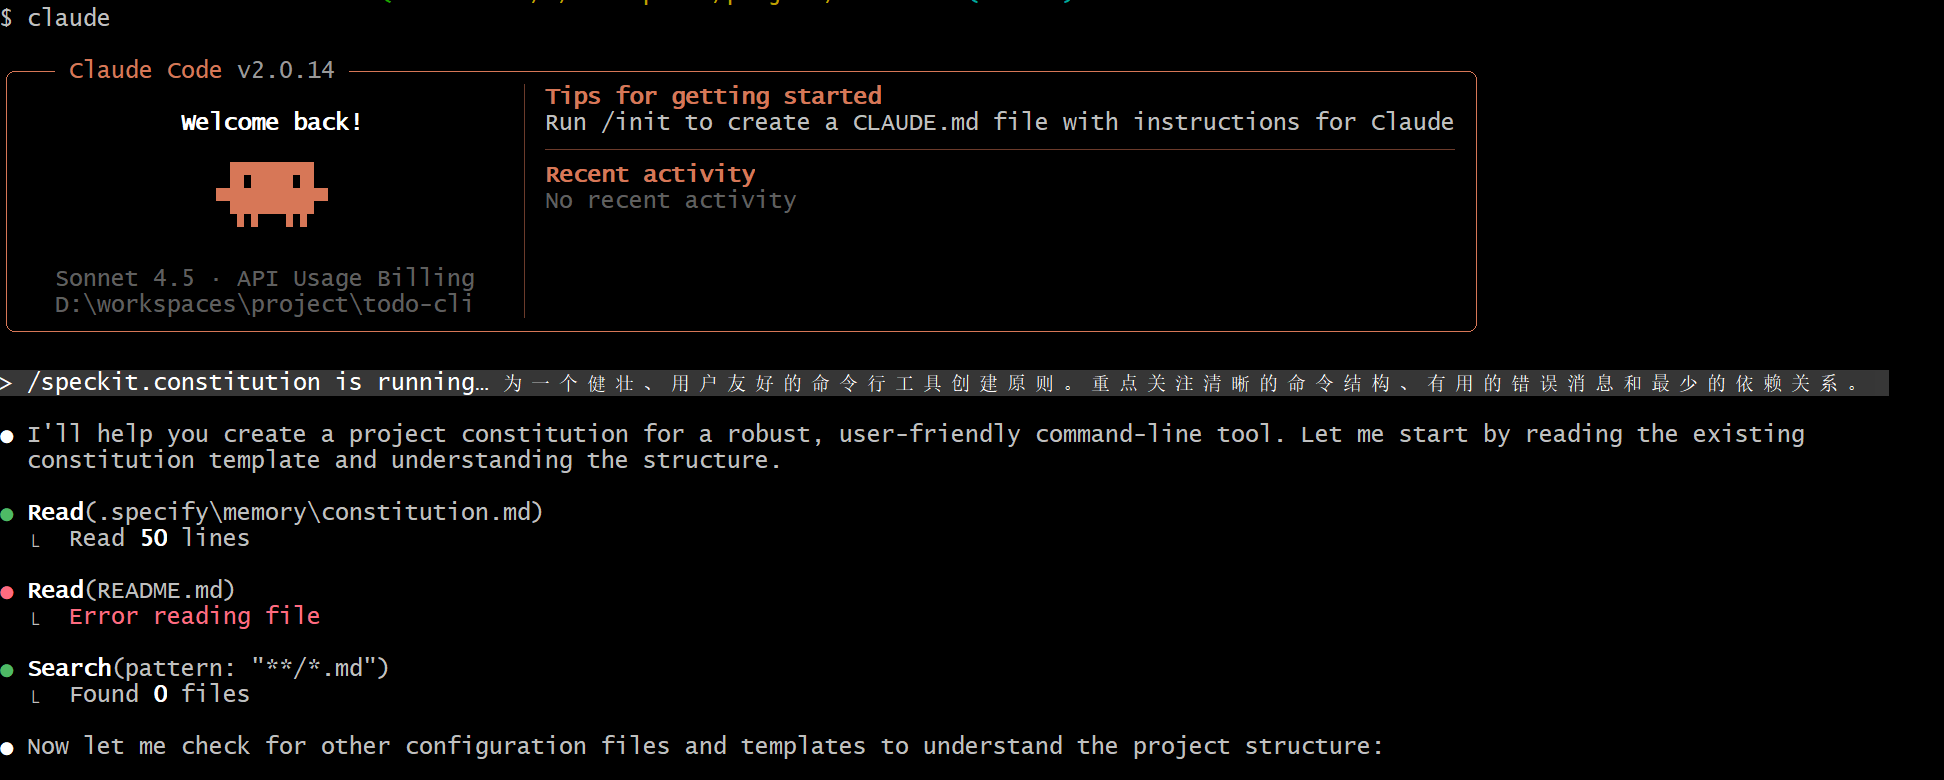Click result branch marker before "Found 0 files"
1944x780 pixels.
pos(36,697)
